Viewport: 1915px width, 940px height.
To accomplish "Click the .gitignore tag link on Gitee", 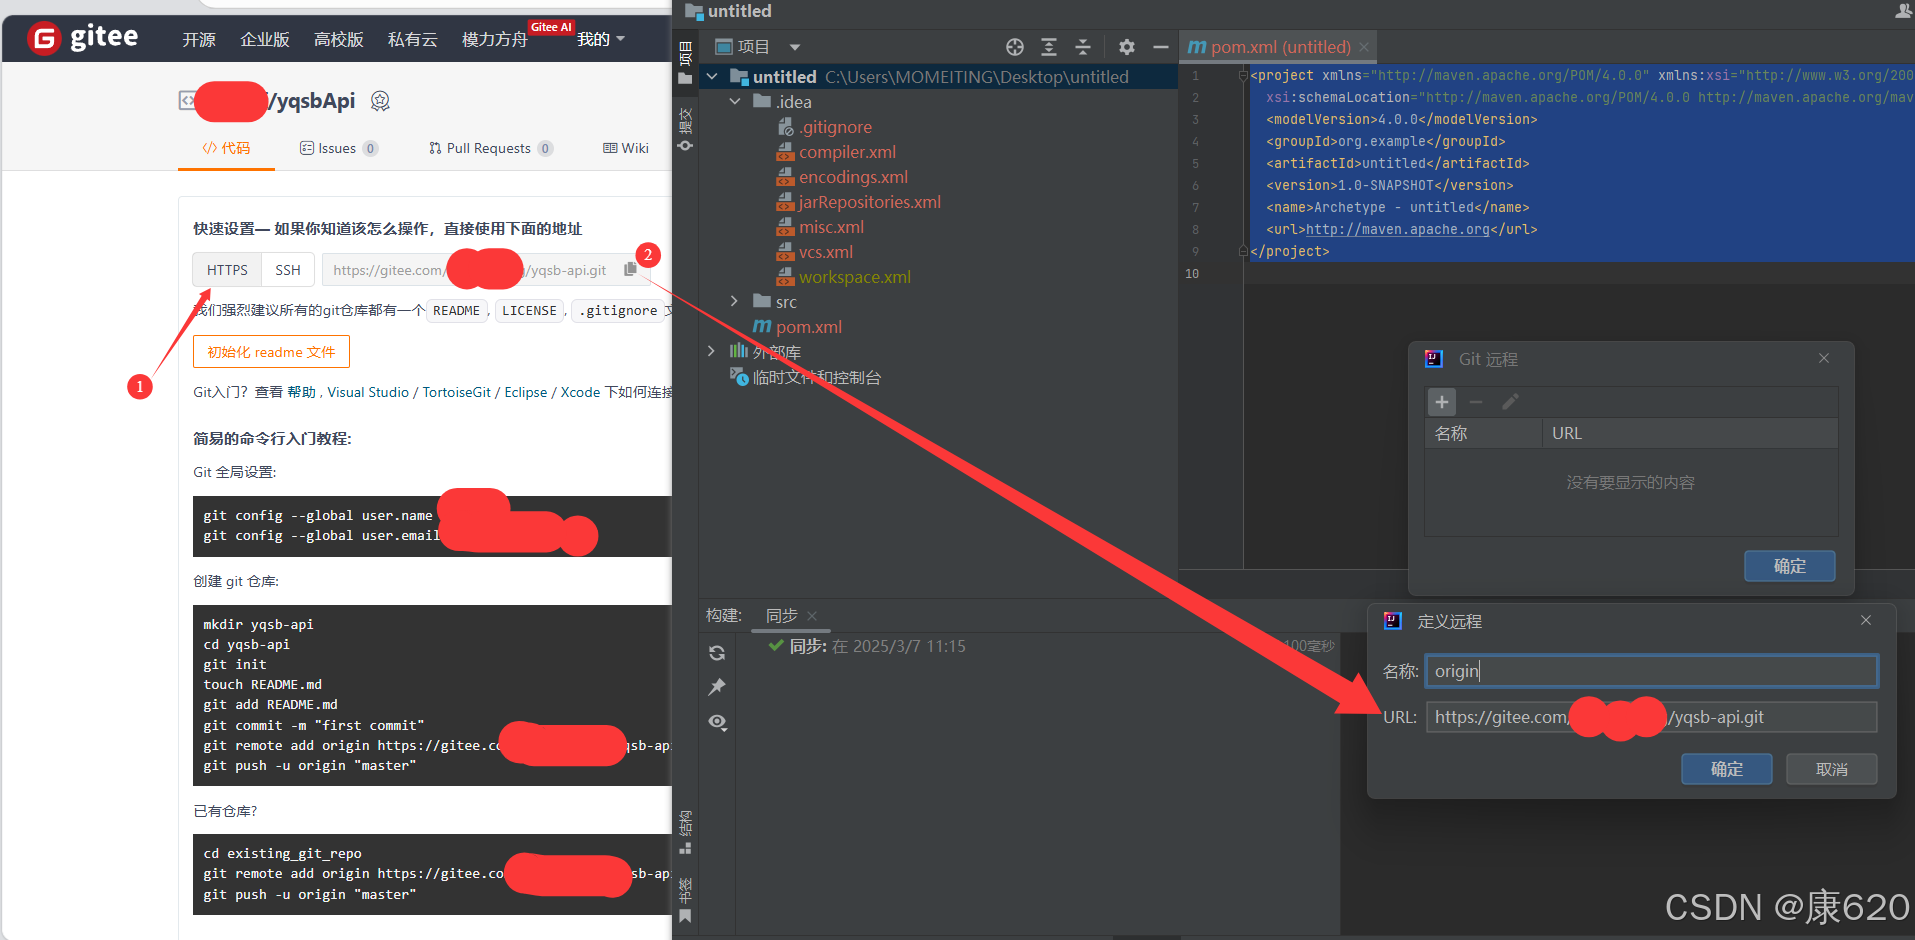I will (x=618, y=311).
